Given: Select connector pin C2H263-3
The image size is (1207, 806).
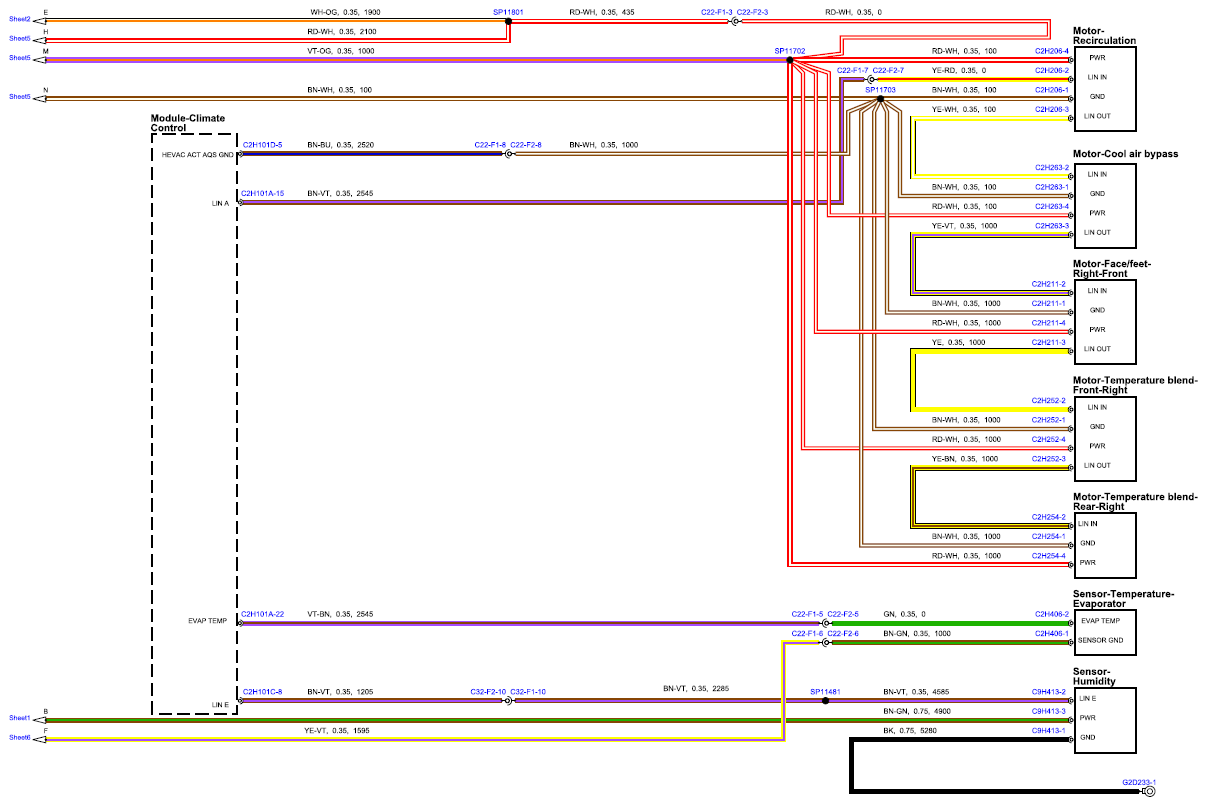Looking at the screenshot, I should (x=1052, y=226).
